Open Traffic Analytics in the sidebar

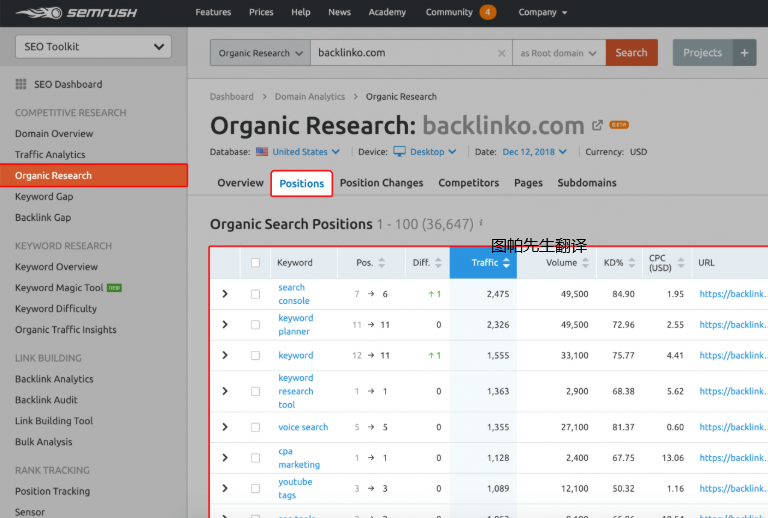[x=50, y=155]
